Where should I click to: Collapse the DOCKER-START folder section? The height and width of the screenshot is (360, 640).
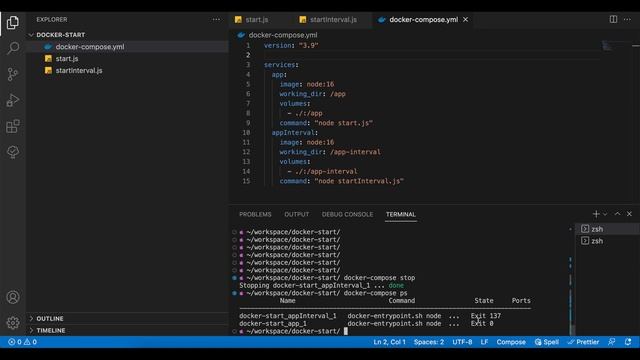pyautogui.click(x=60, y=35)
